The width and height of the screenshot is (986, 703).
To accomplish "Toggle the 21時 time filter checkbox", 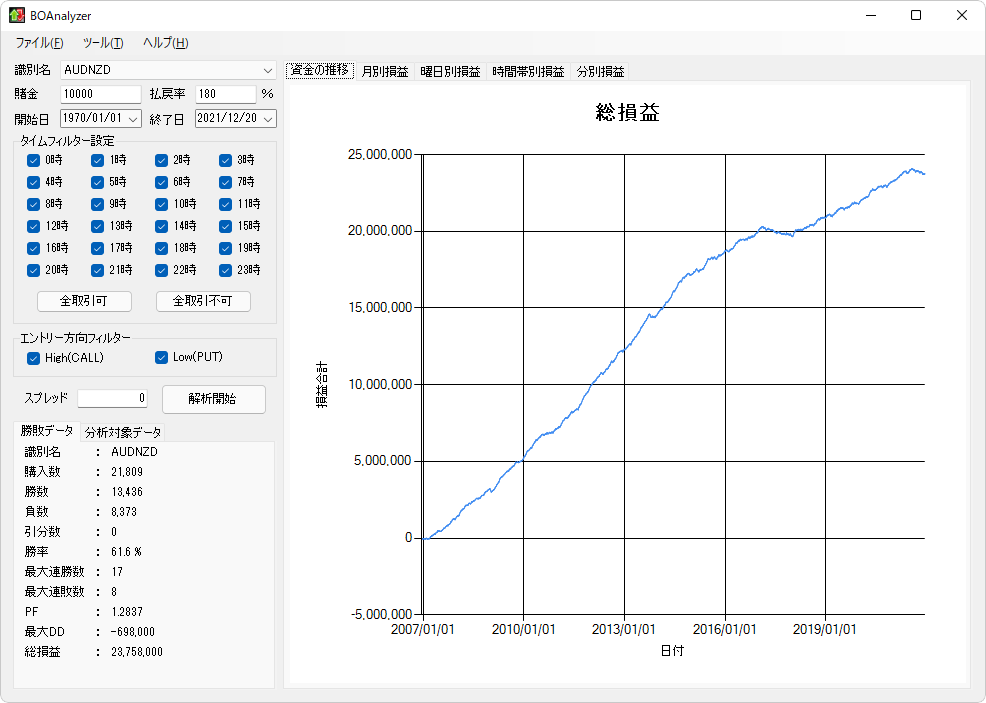I will click(97, 270).
